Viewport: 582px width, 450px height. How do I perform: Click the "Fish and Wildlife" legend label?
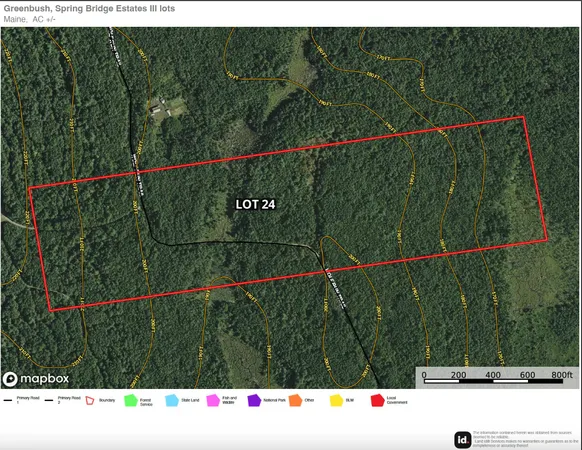[229, 400]
